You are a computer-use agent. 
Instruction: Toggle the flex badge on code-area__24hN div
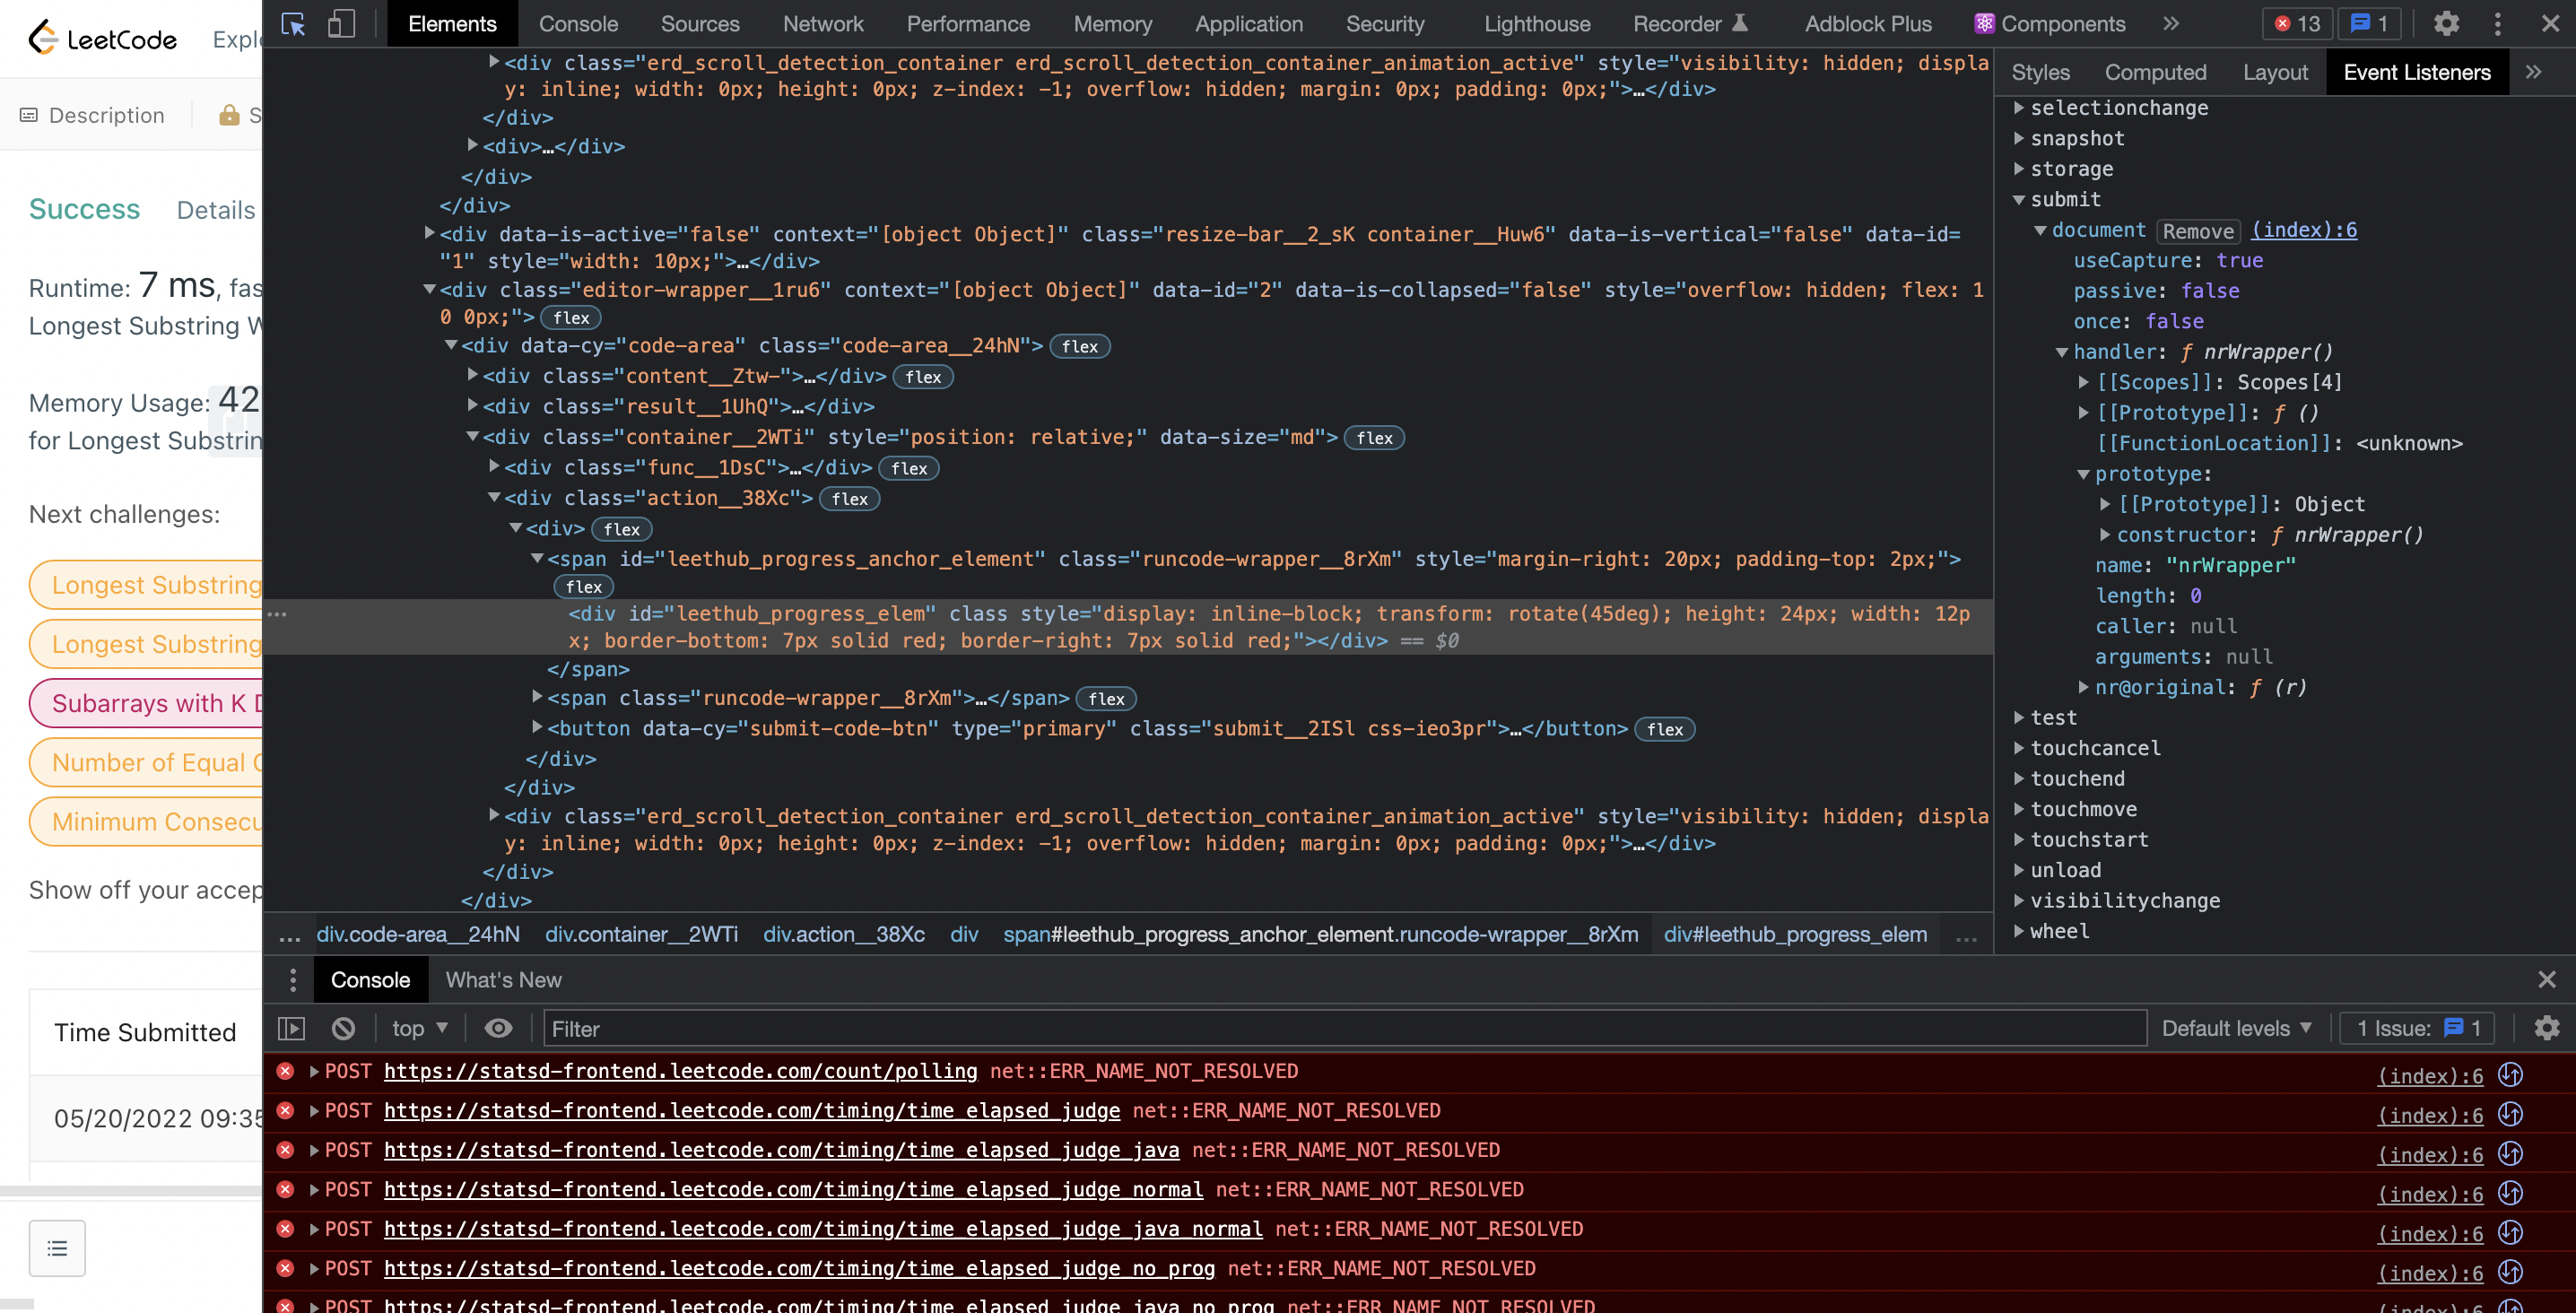(x=1079, y=346)
